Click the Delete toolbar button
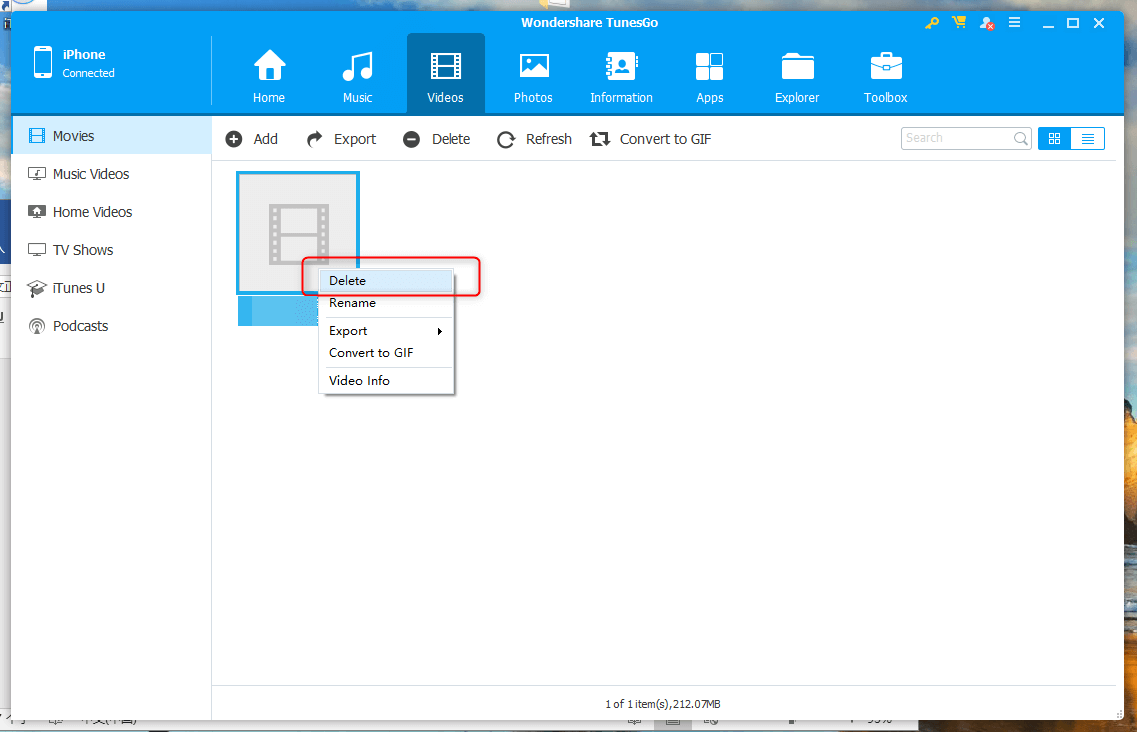Viewport: 1137px width, 732px height. pyautogui.click(x=437, y=139)
